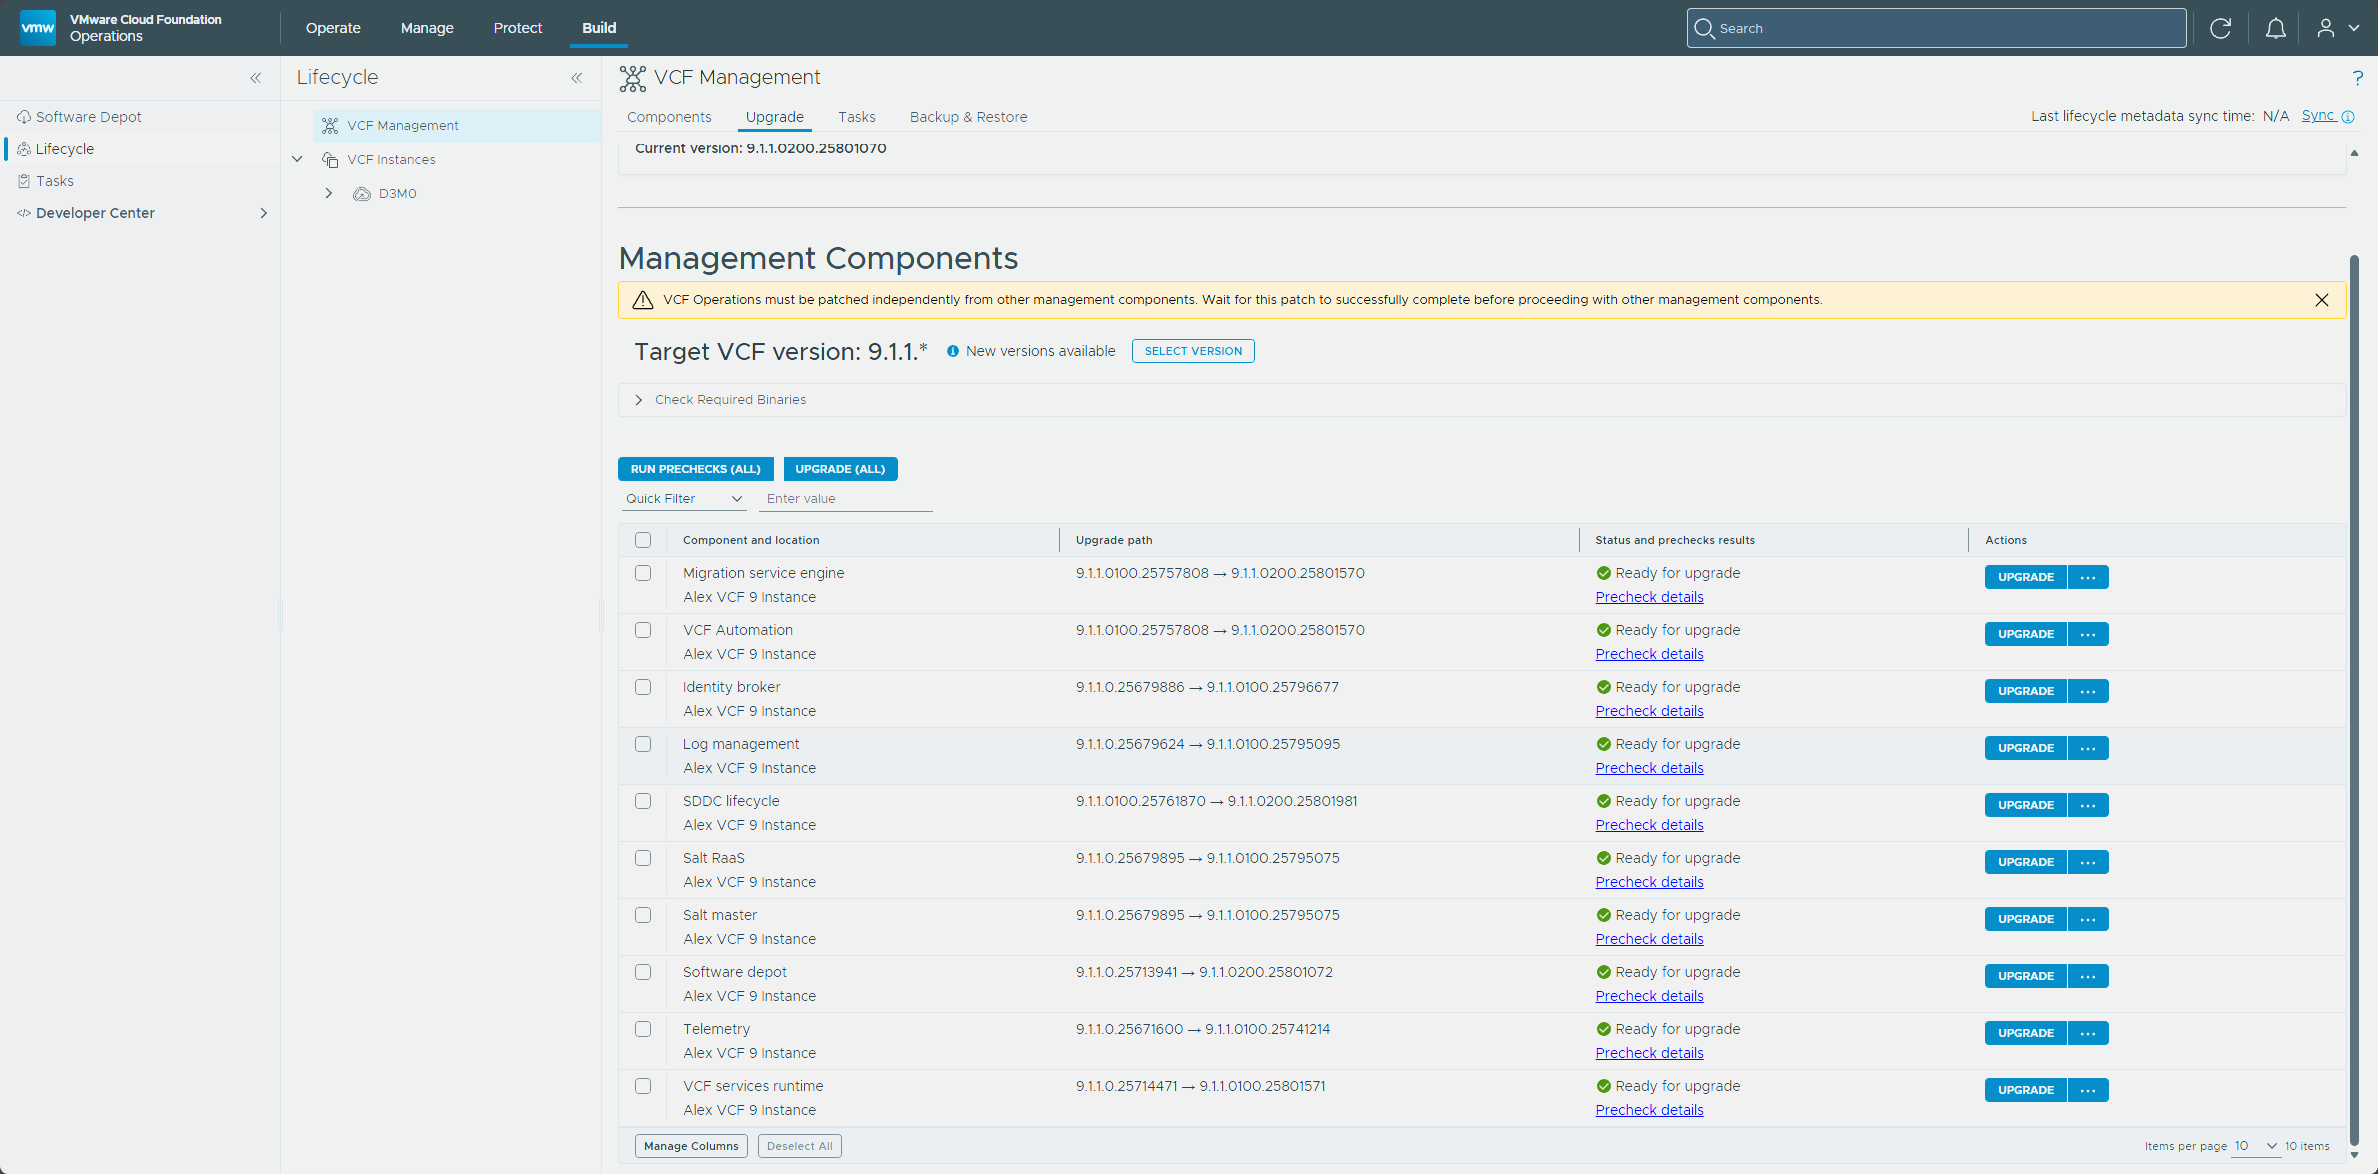Click the vertical scrollbar in components area
The height and width of the screenshot is (1174, 2378).
pyautogui.click(x=2354, y=700)
